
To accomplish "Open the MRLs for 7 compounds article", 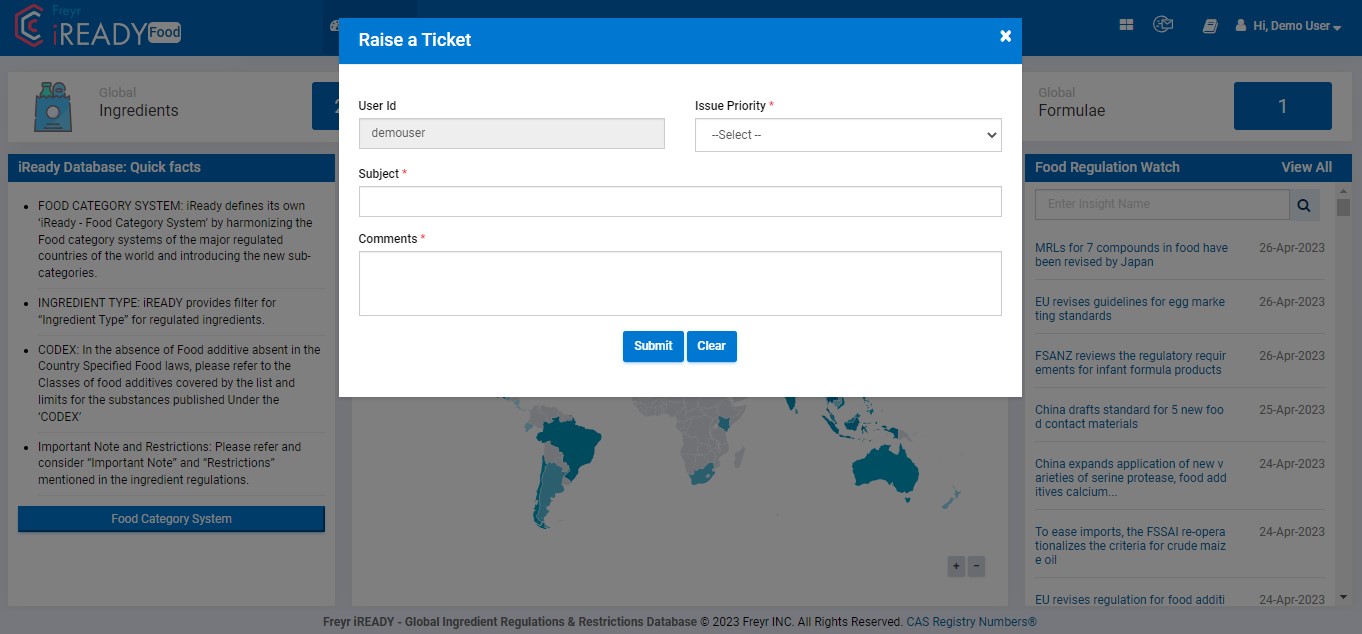I will click(x=1131, y=255).
